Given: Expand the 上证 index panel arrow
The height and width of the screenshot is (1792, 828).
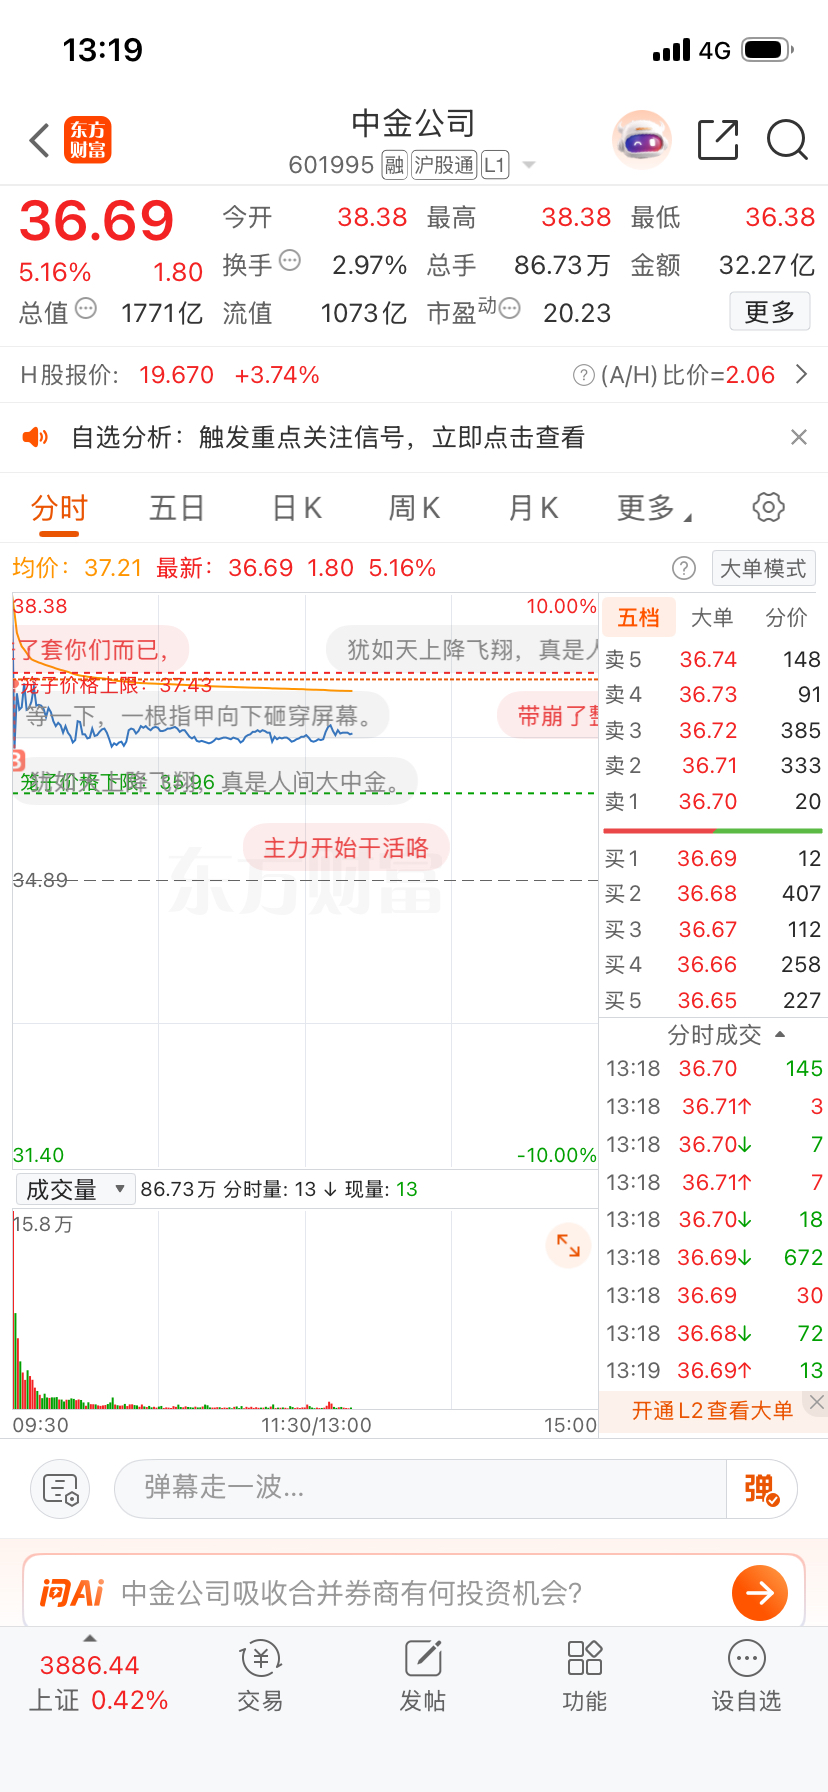Looking at the screenshot, I should [x=90, y=1638].
